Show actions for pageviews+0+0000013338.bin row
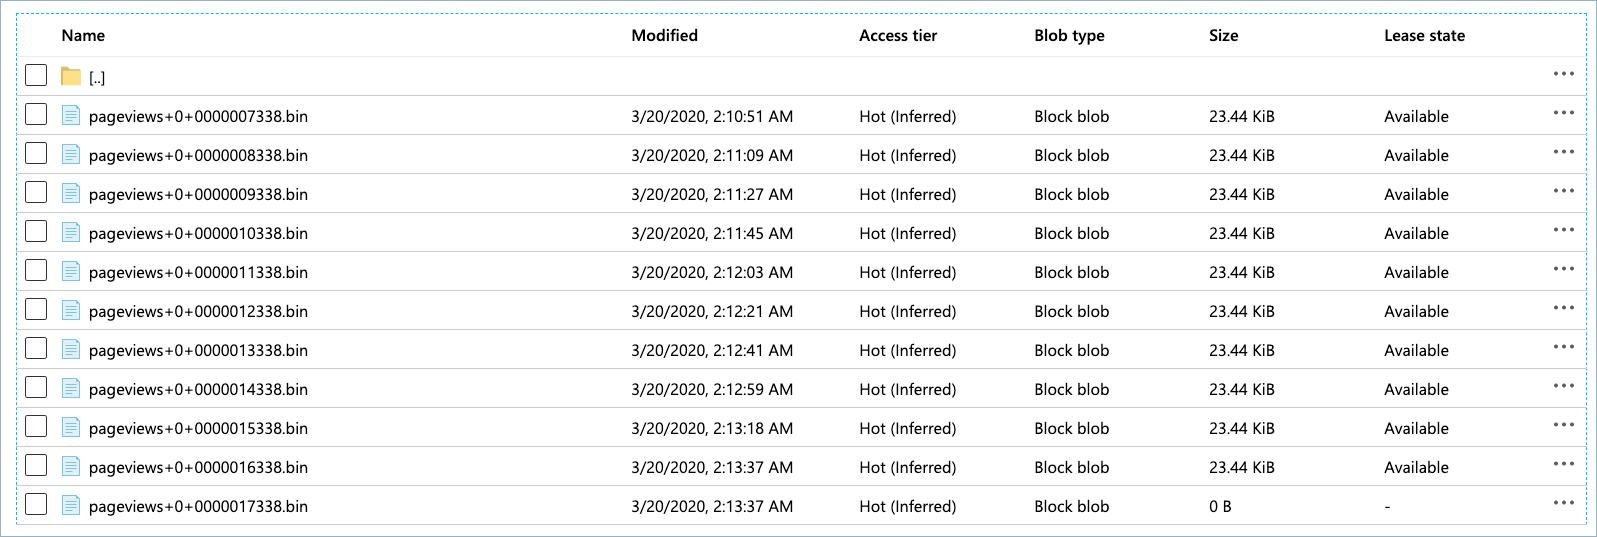The width and height of the screenshot is (1597, 537). [x=1563, y=347]
